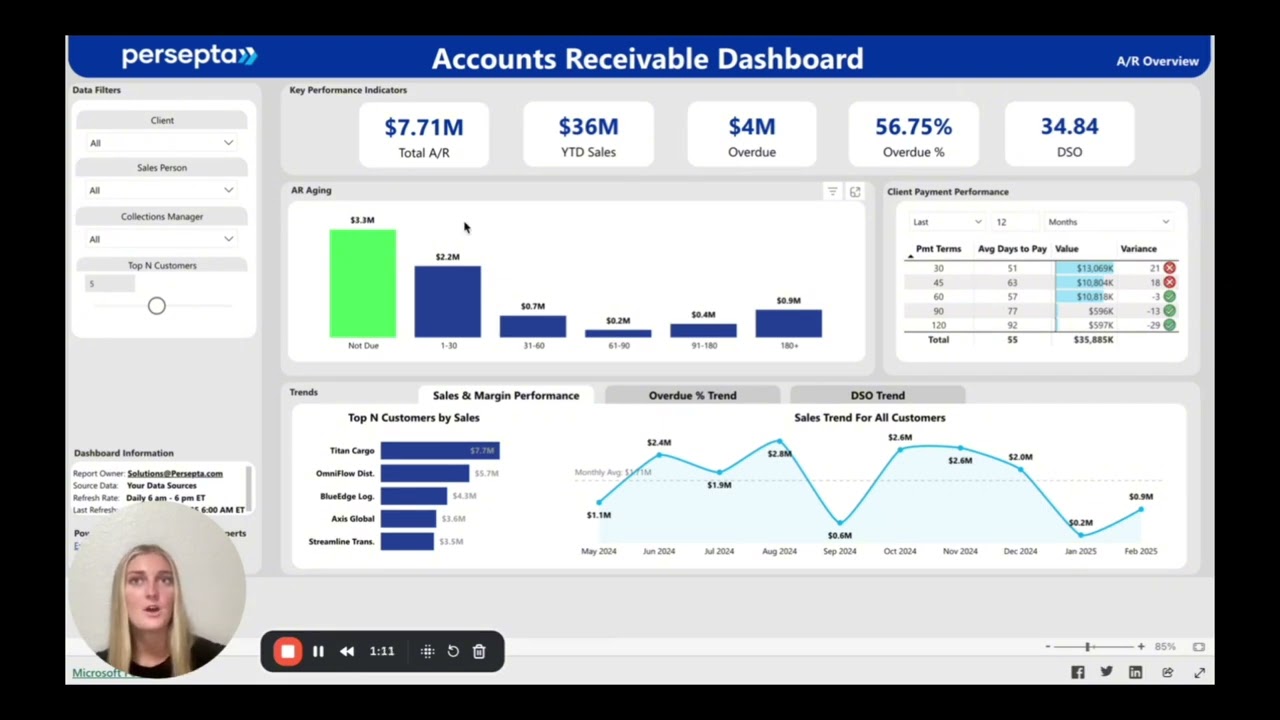
Task: Restart the recording with circular arrow icon
Action: point(453,651)
